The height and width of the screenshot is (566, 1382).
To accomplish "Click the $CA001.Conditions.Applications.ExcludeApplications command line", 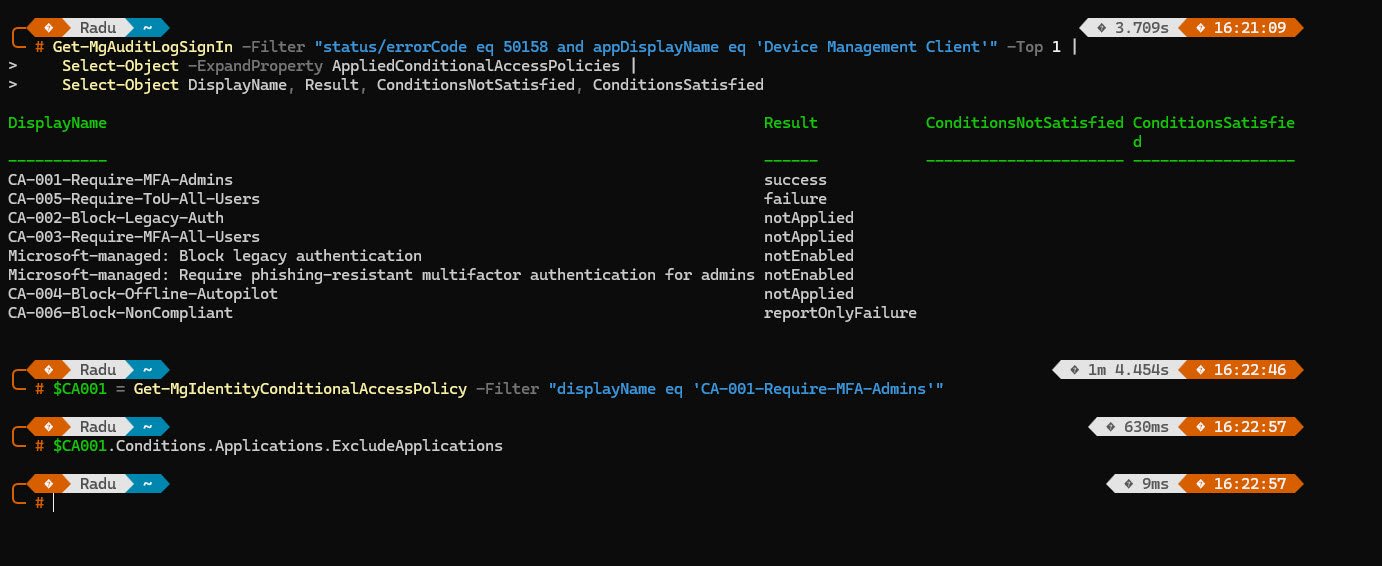I will click(x=277, y=446).
